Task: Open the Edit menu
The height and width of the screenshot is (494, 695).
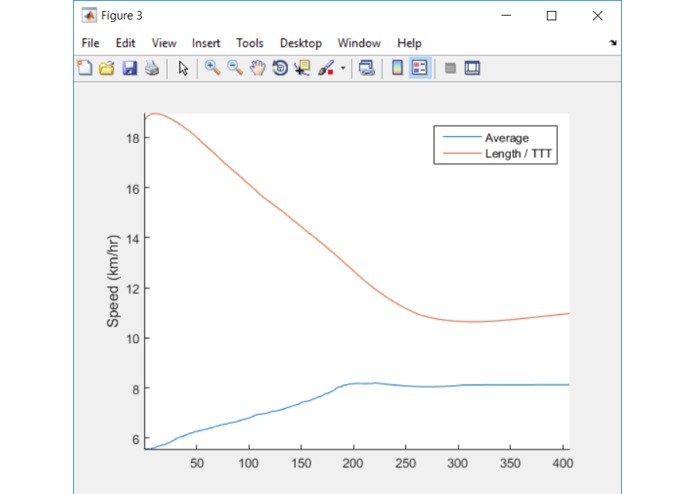Action: click(x=125, y=43)
